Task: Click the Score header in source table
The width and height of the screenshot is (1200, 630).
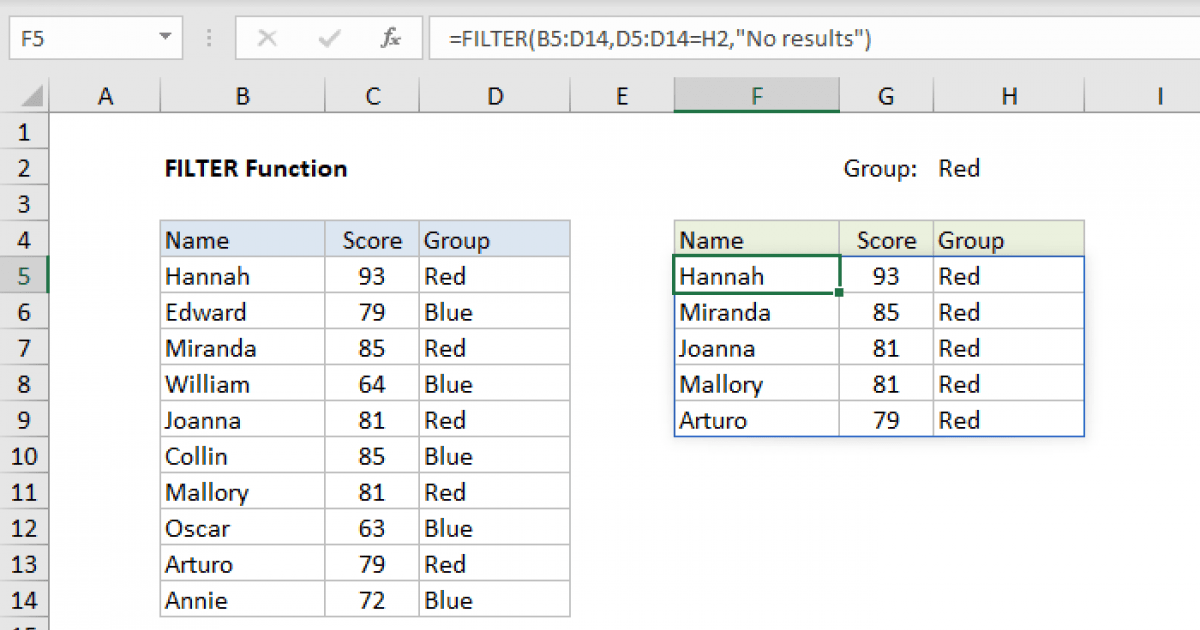Action: click(x=372, y=241)
